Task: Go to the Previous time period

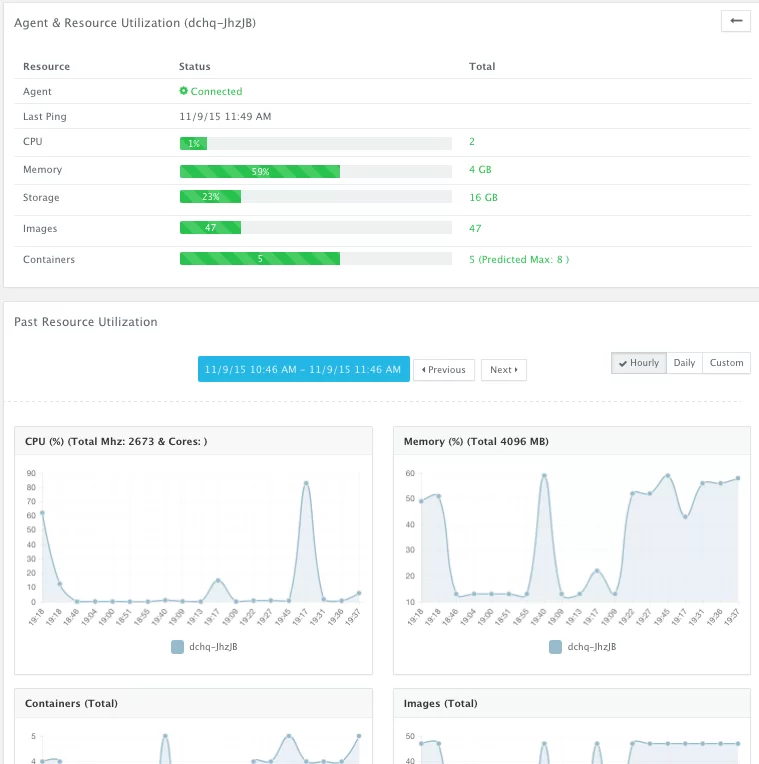Action: tap(444, 370)
